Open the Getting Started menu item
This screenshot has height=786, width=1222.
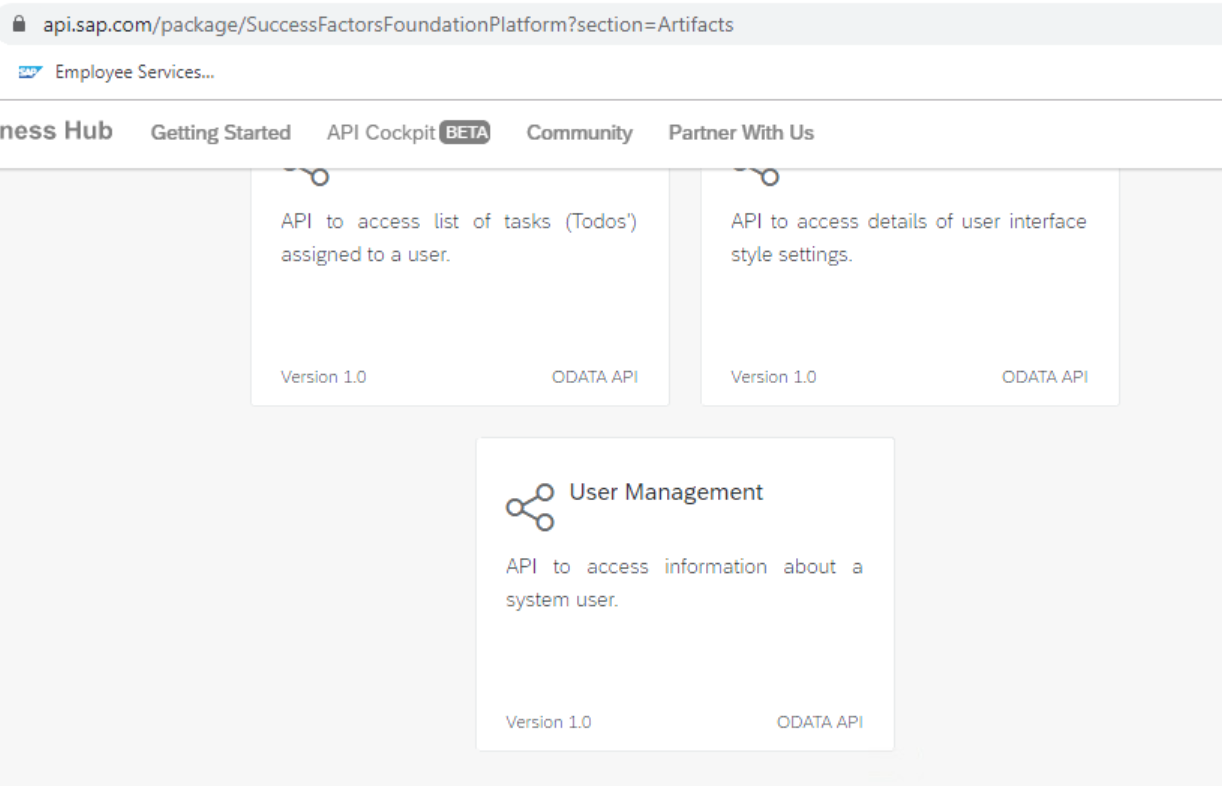[220, 131]
